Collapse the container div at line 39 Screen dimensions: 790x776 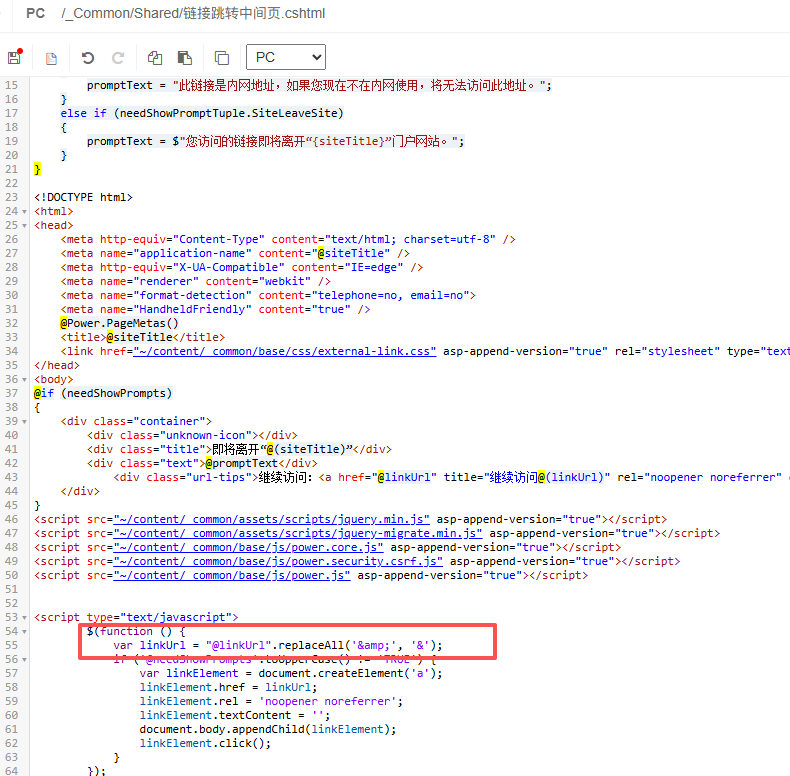26,421
